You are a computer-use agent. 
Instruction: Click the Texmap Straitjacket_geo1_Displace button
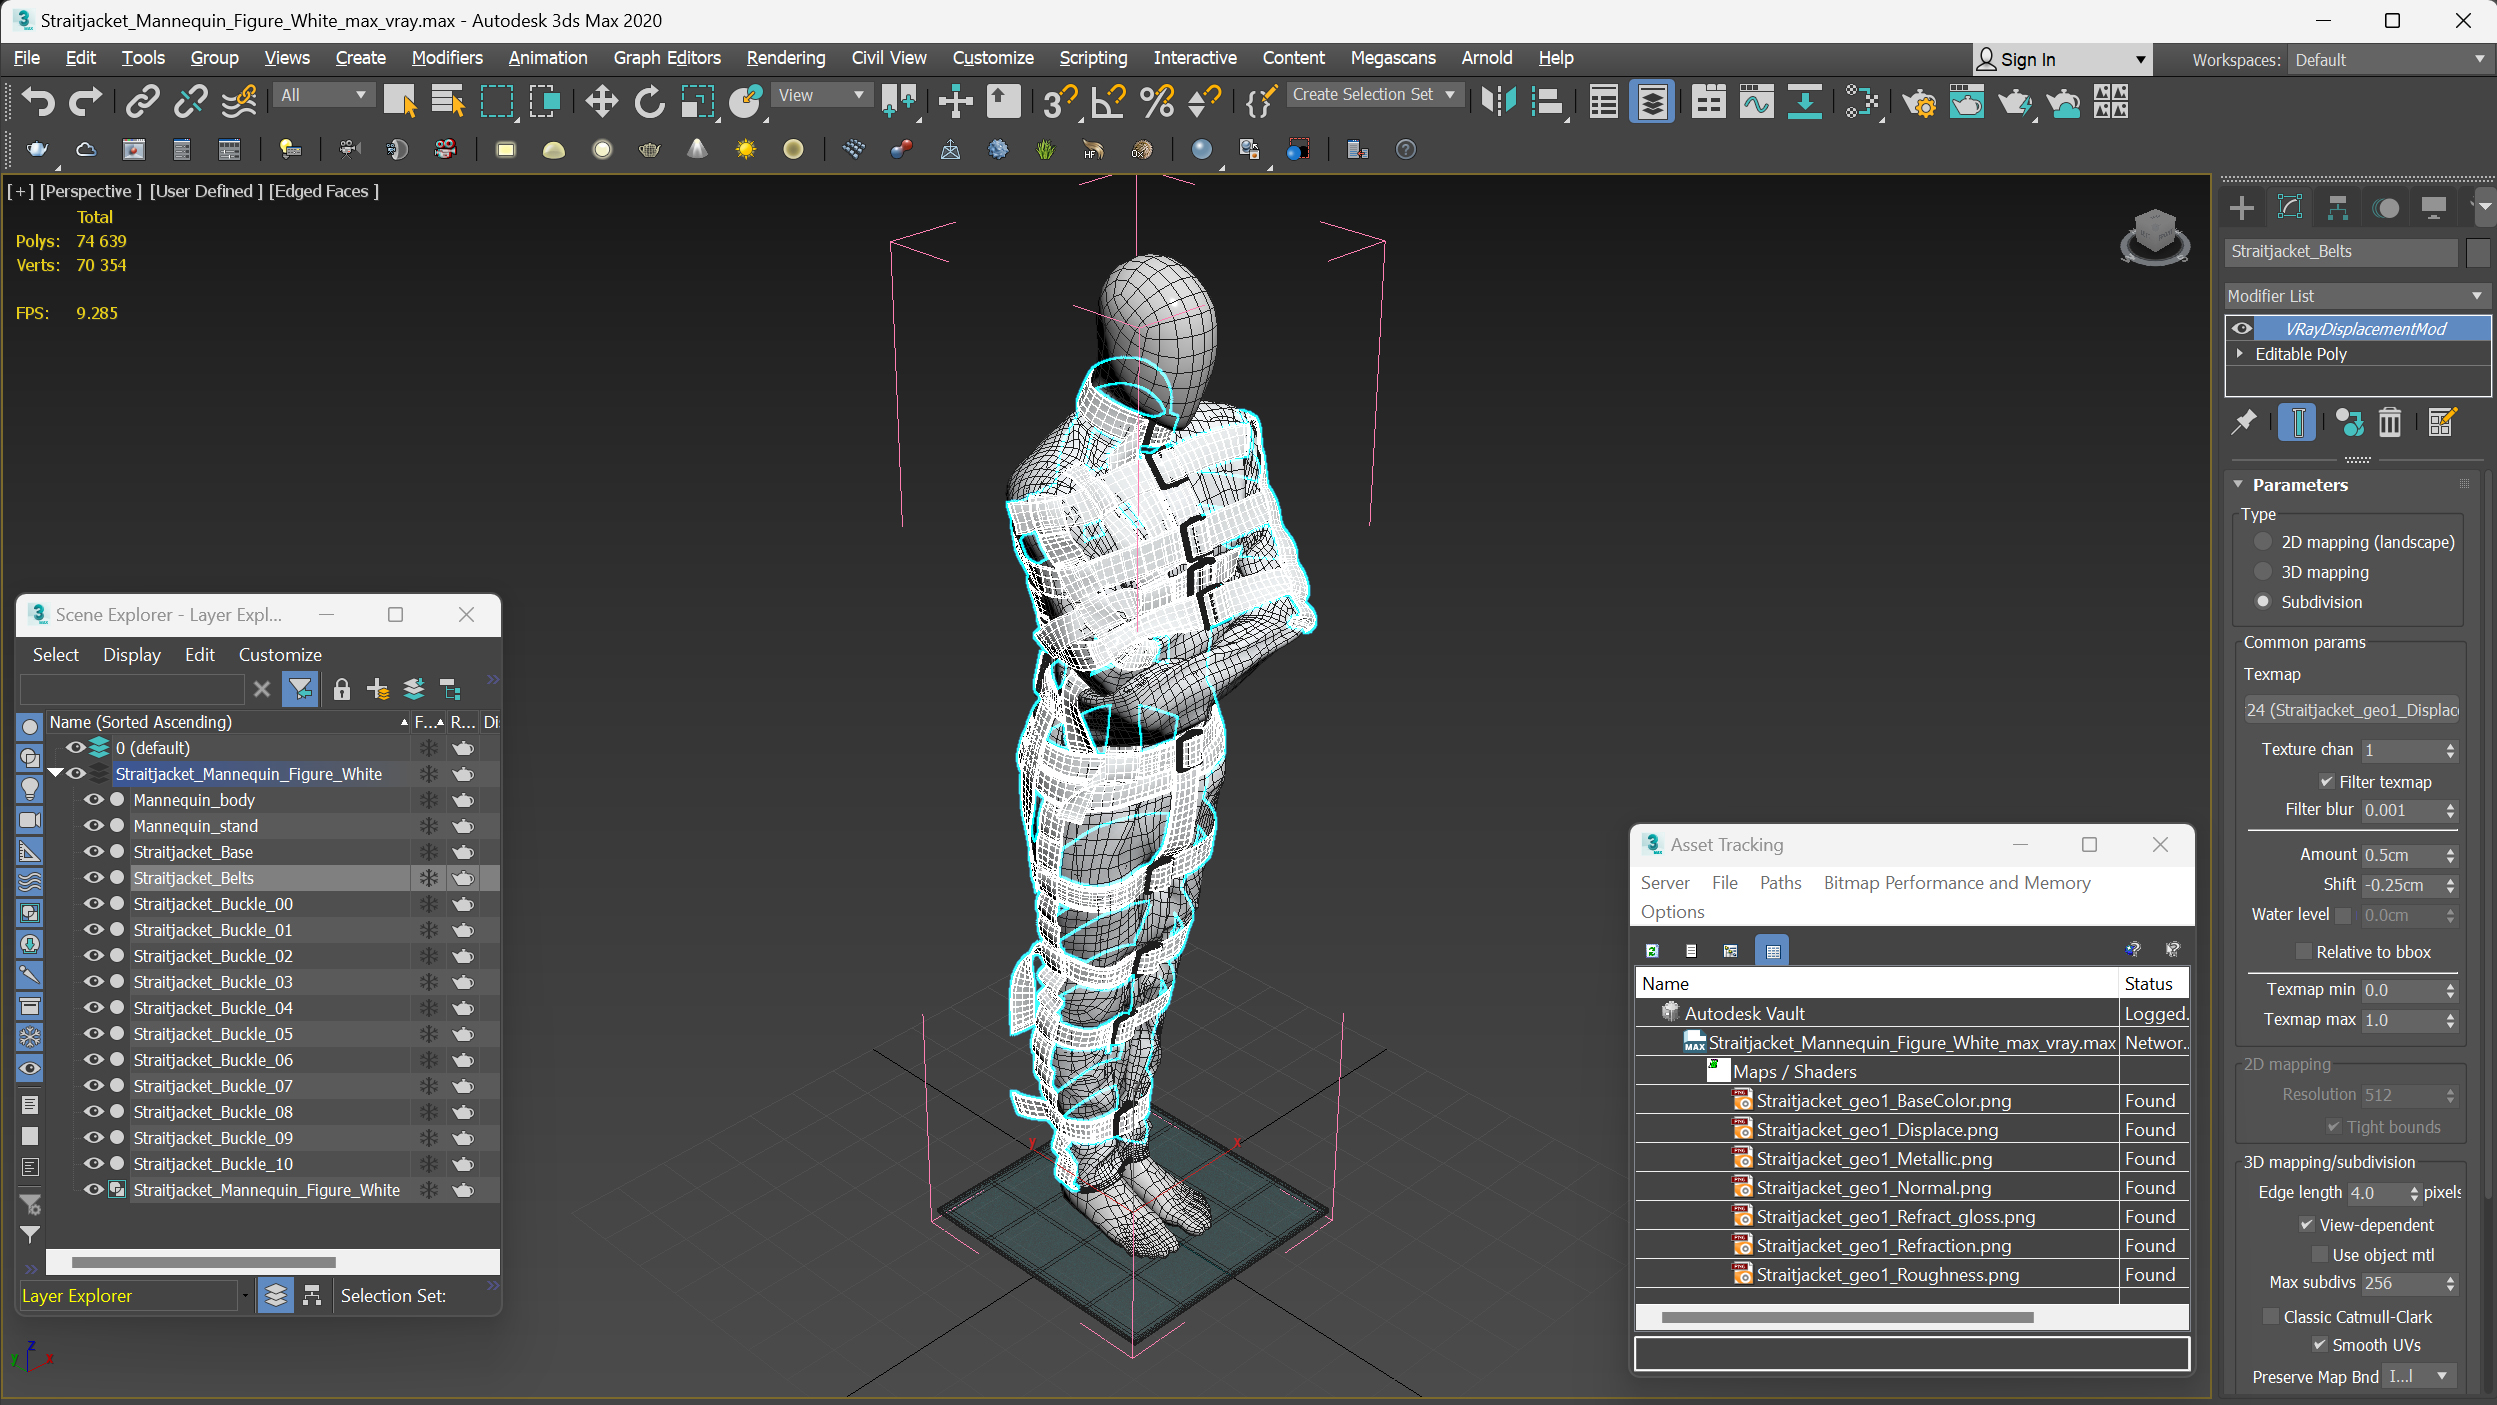point(2351,709)
